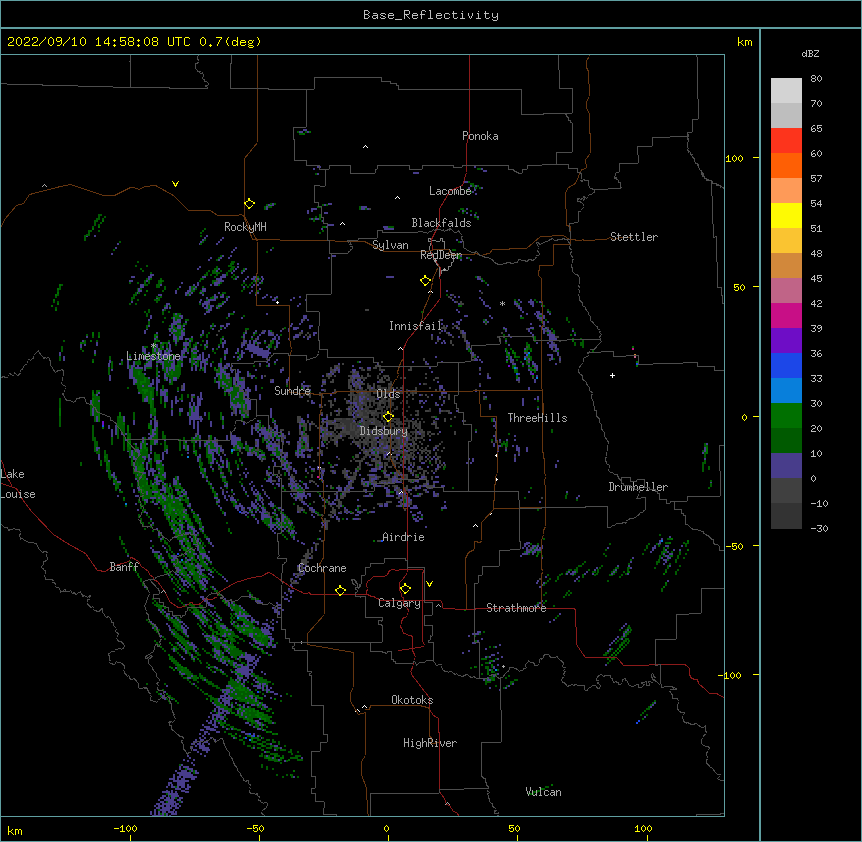Click the Strathmore town label
Image resolution: width=862 pixels, height=842 pixels.
tap(516, 608)
